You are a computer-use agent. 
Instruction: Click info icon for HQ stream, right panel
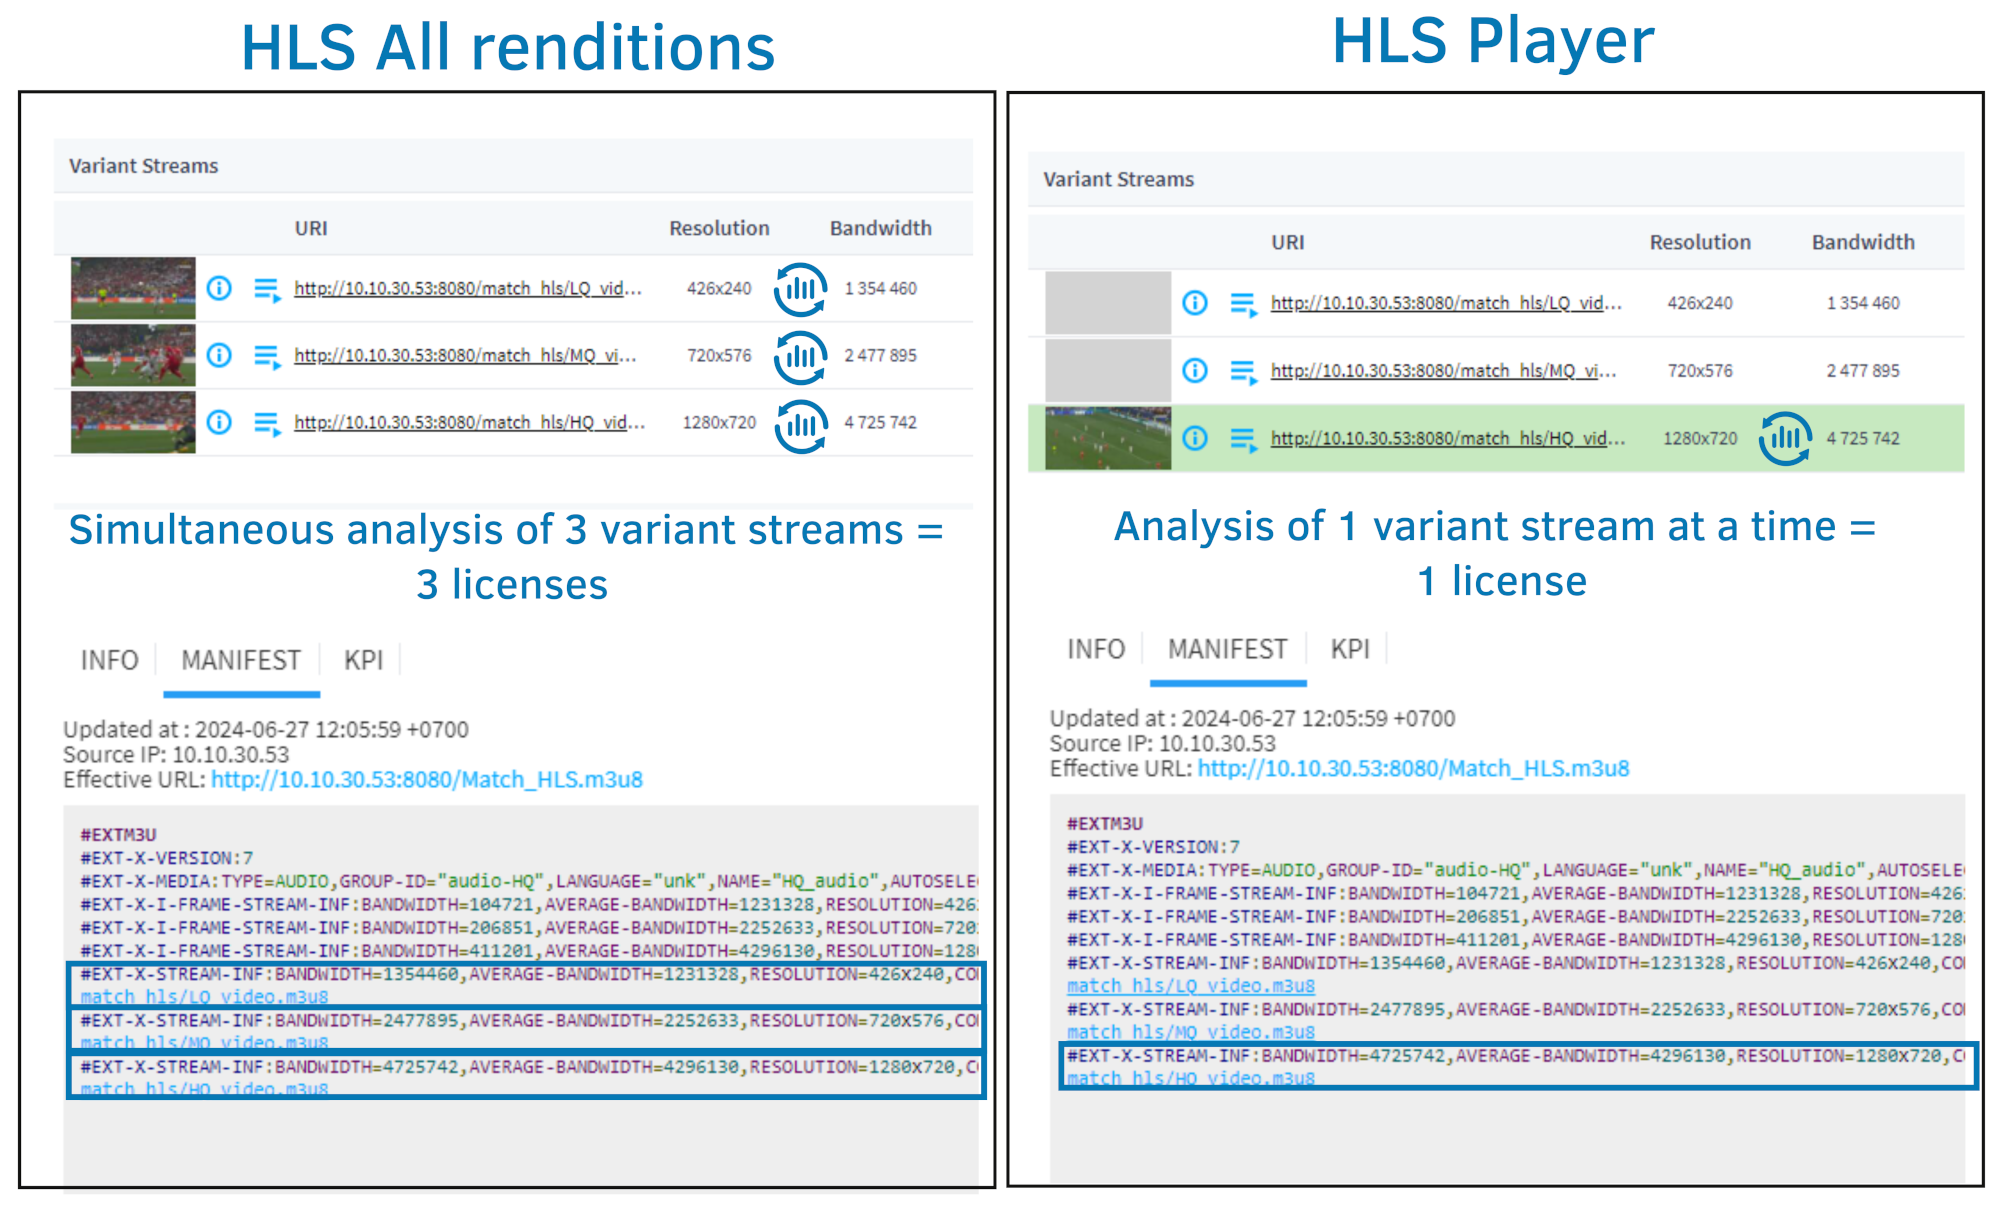point(1195,438)
